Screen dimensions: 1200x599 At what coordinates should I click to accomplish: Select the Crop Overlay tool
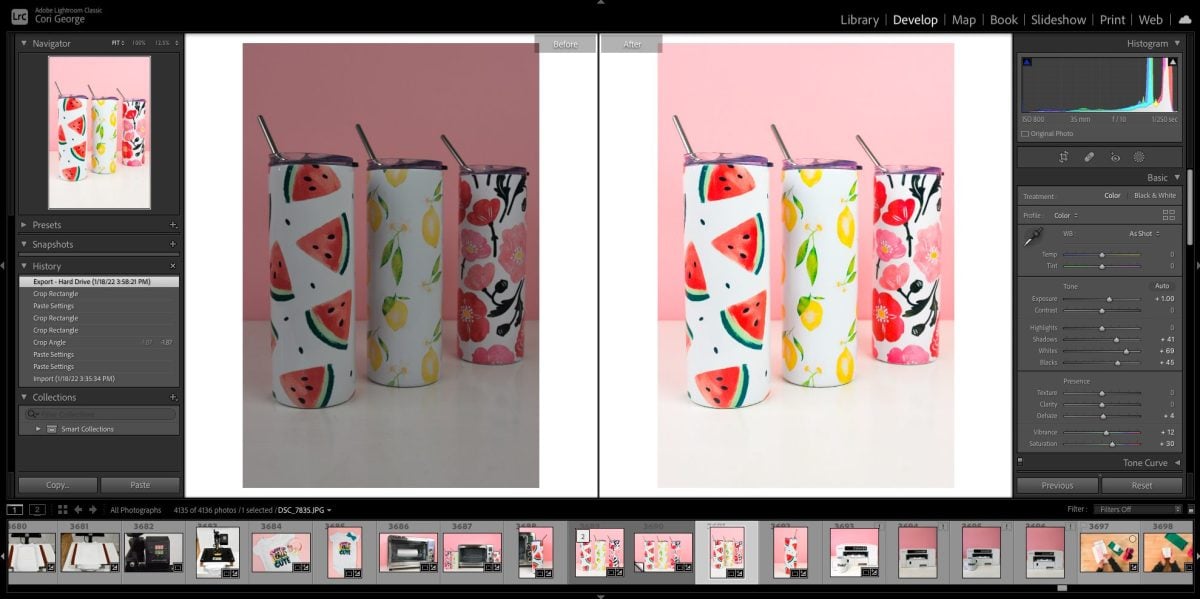tap(1064, 157)
